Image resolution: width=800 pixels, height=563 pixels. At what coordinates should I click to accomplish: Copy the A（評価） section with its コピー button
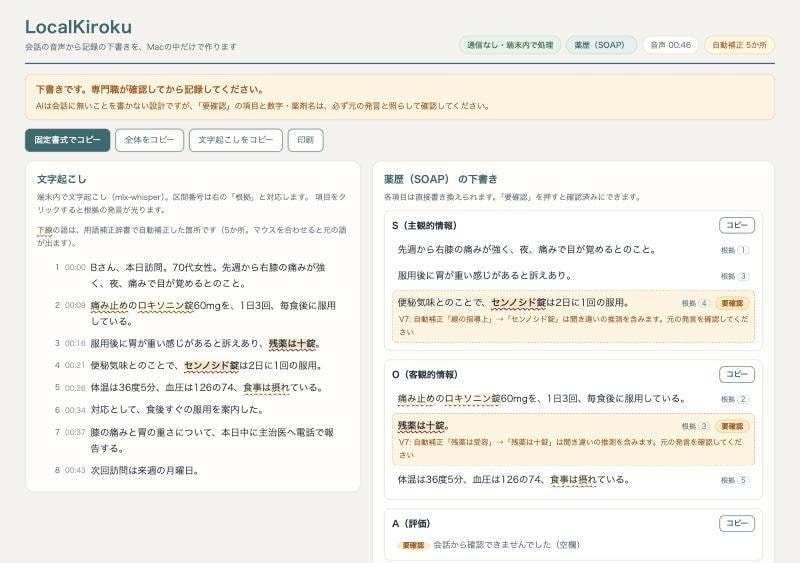[x=737, y=523]
